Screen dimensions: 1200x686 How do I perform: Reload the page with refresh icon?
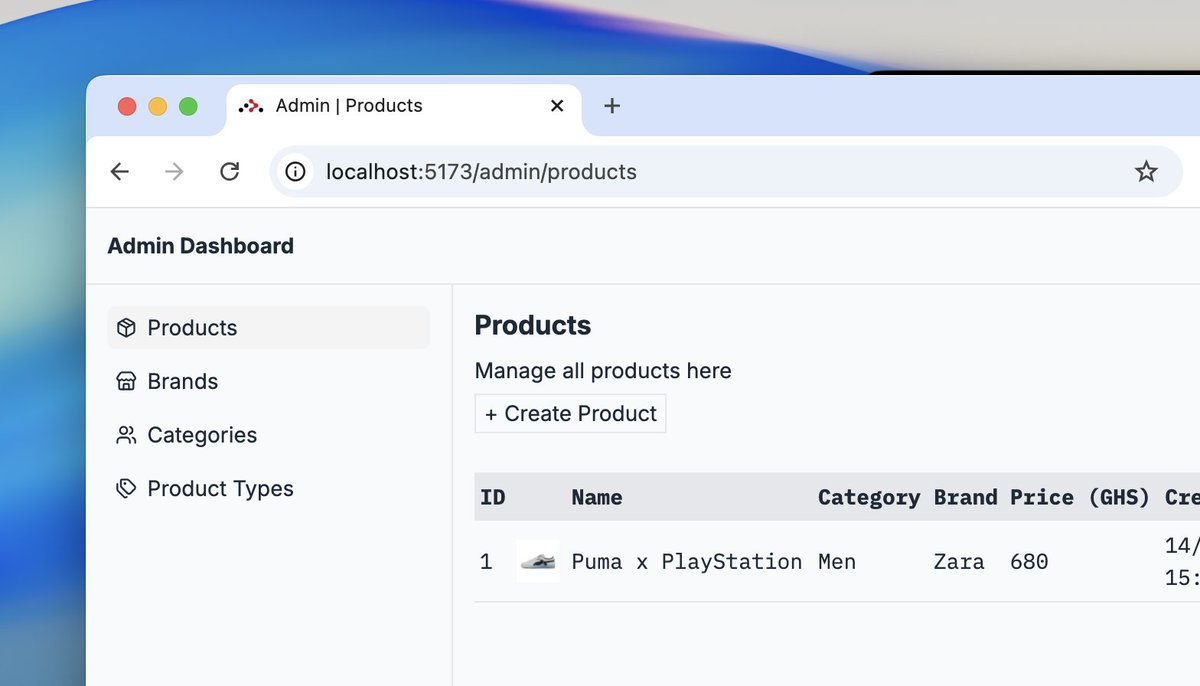(x=230, y=172)
